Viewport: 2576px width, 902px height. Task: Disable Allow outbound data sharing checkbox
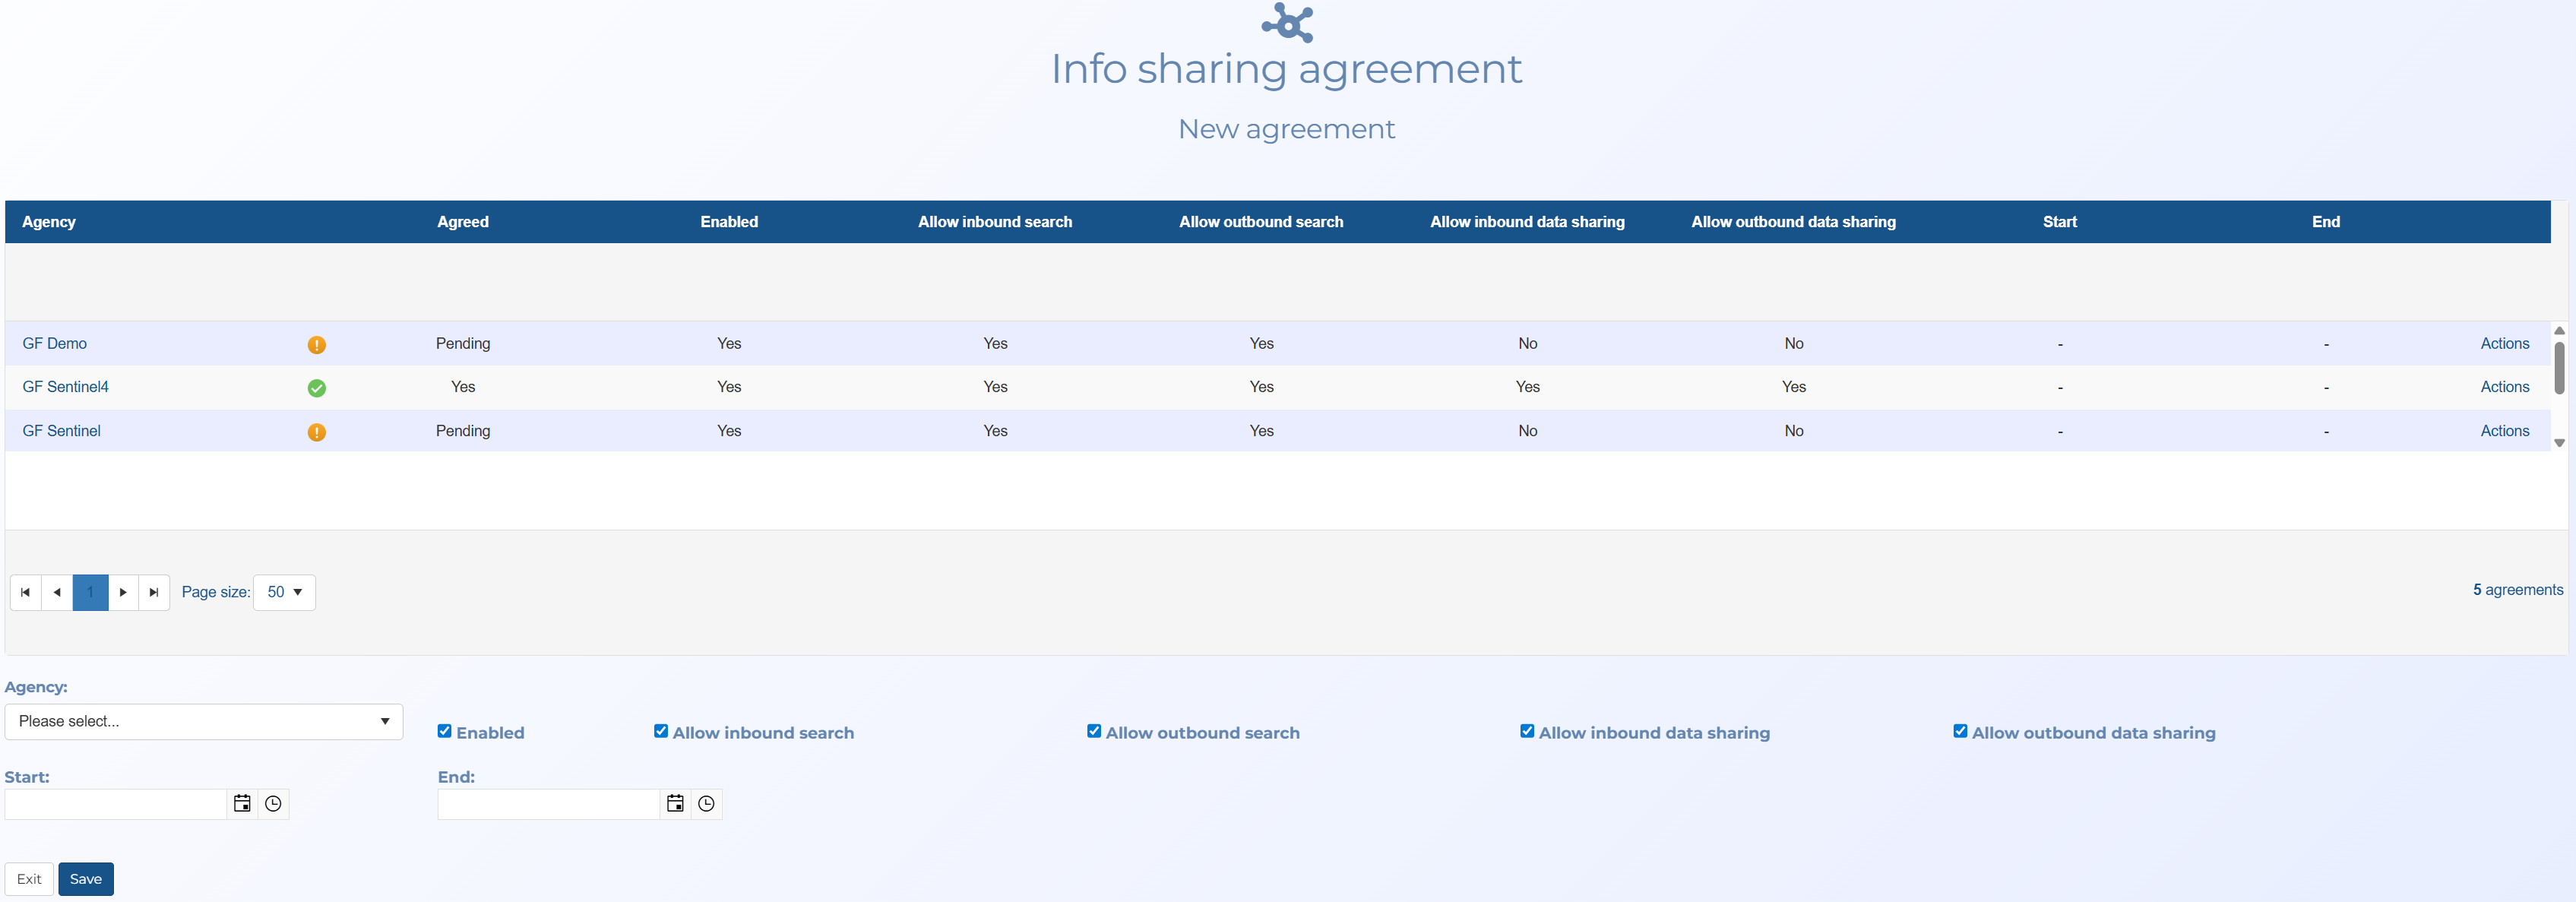[1960, 731]
